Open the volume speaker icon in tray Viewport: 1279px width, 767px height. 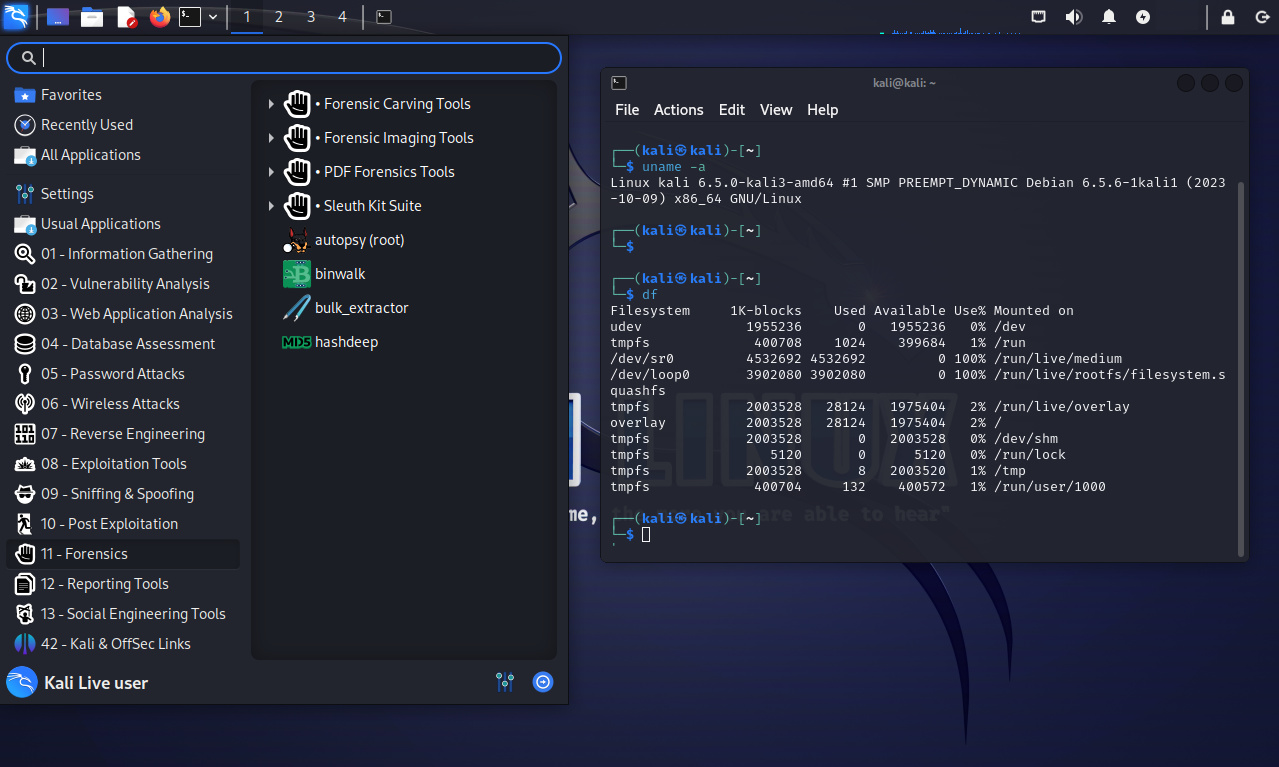coord(1074,17)
